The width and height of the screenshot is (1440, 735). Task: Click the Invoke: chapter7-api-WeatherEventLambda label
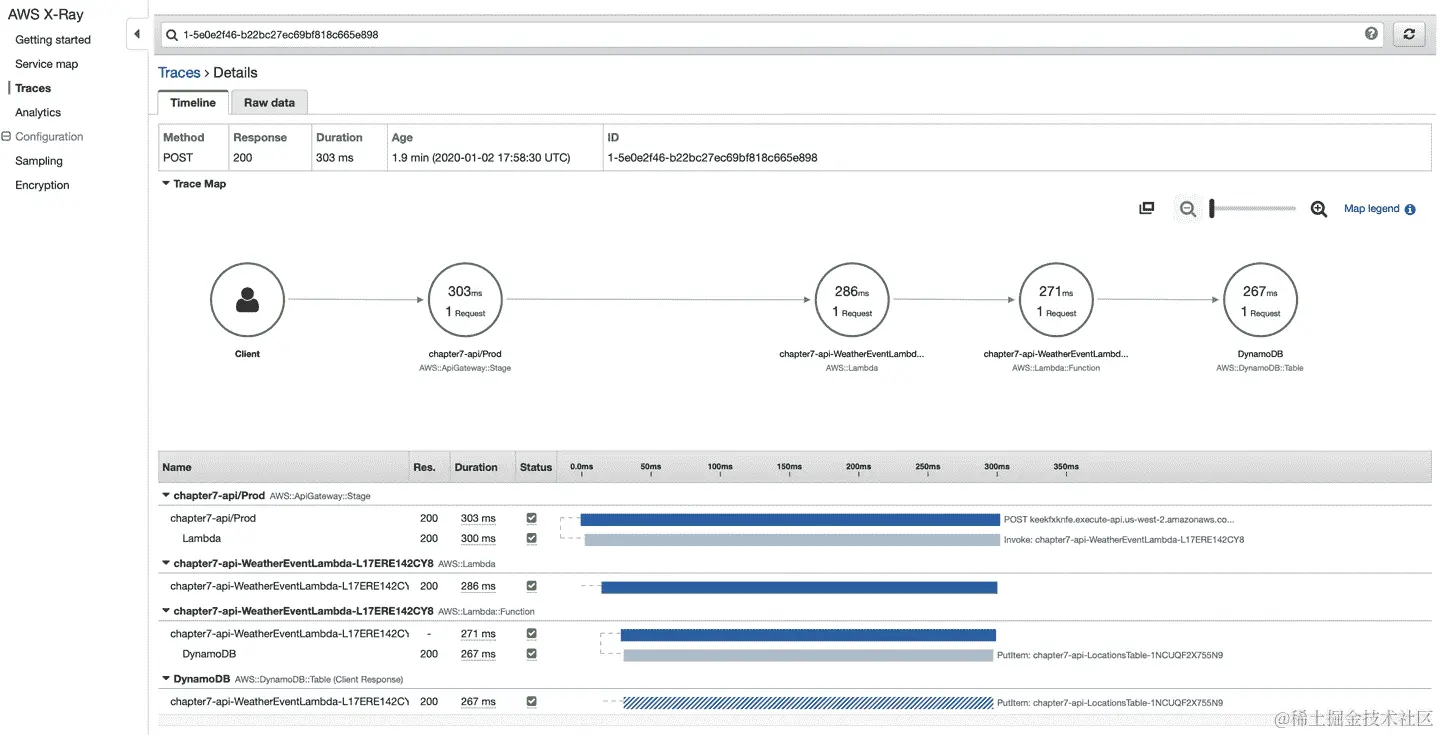tap(1123, 540)
